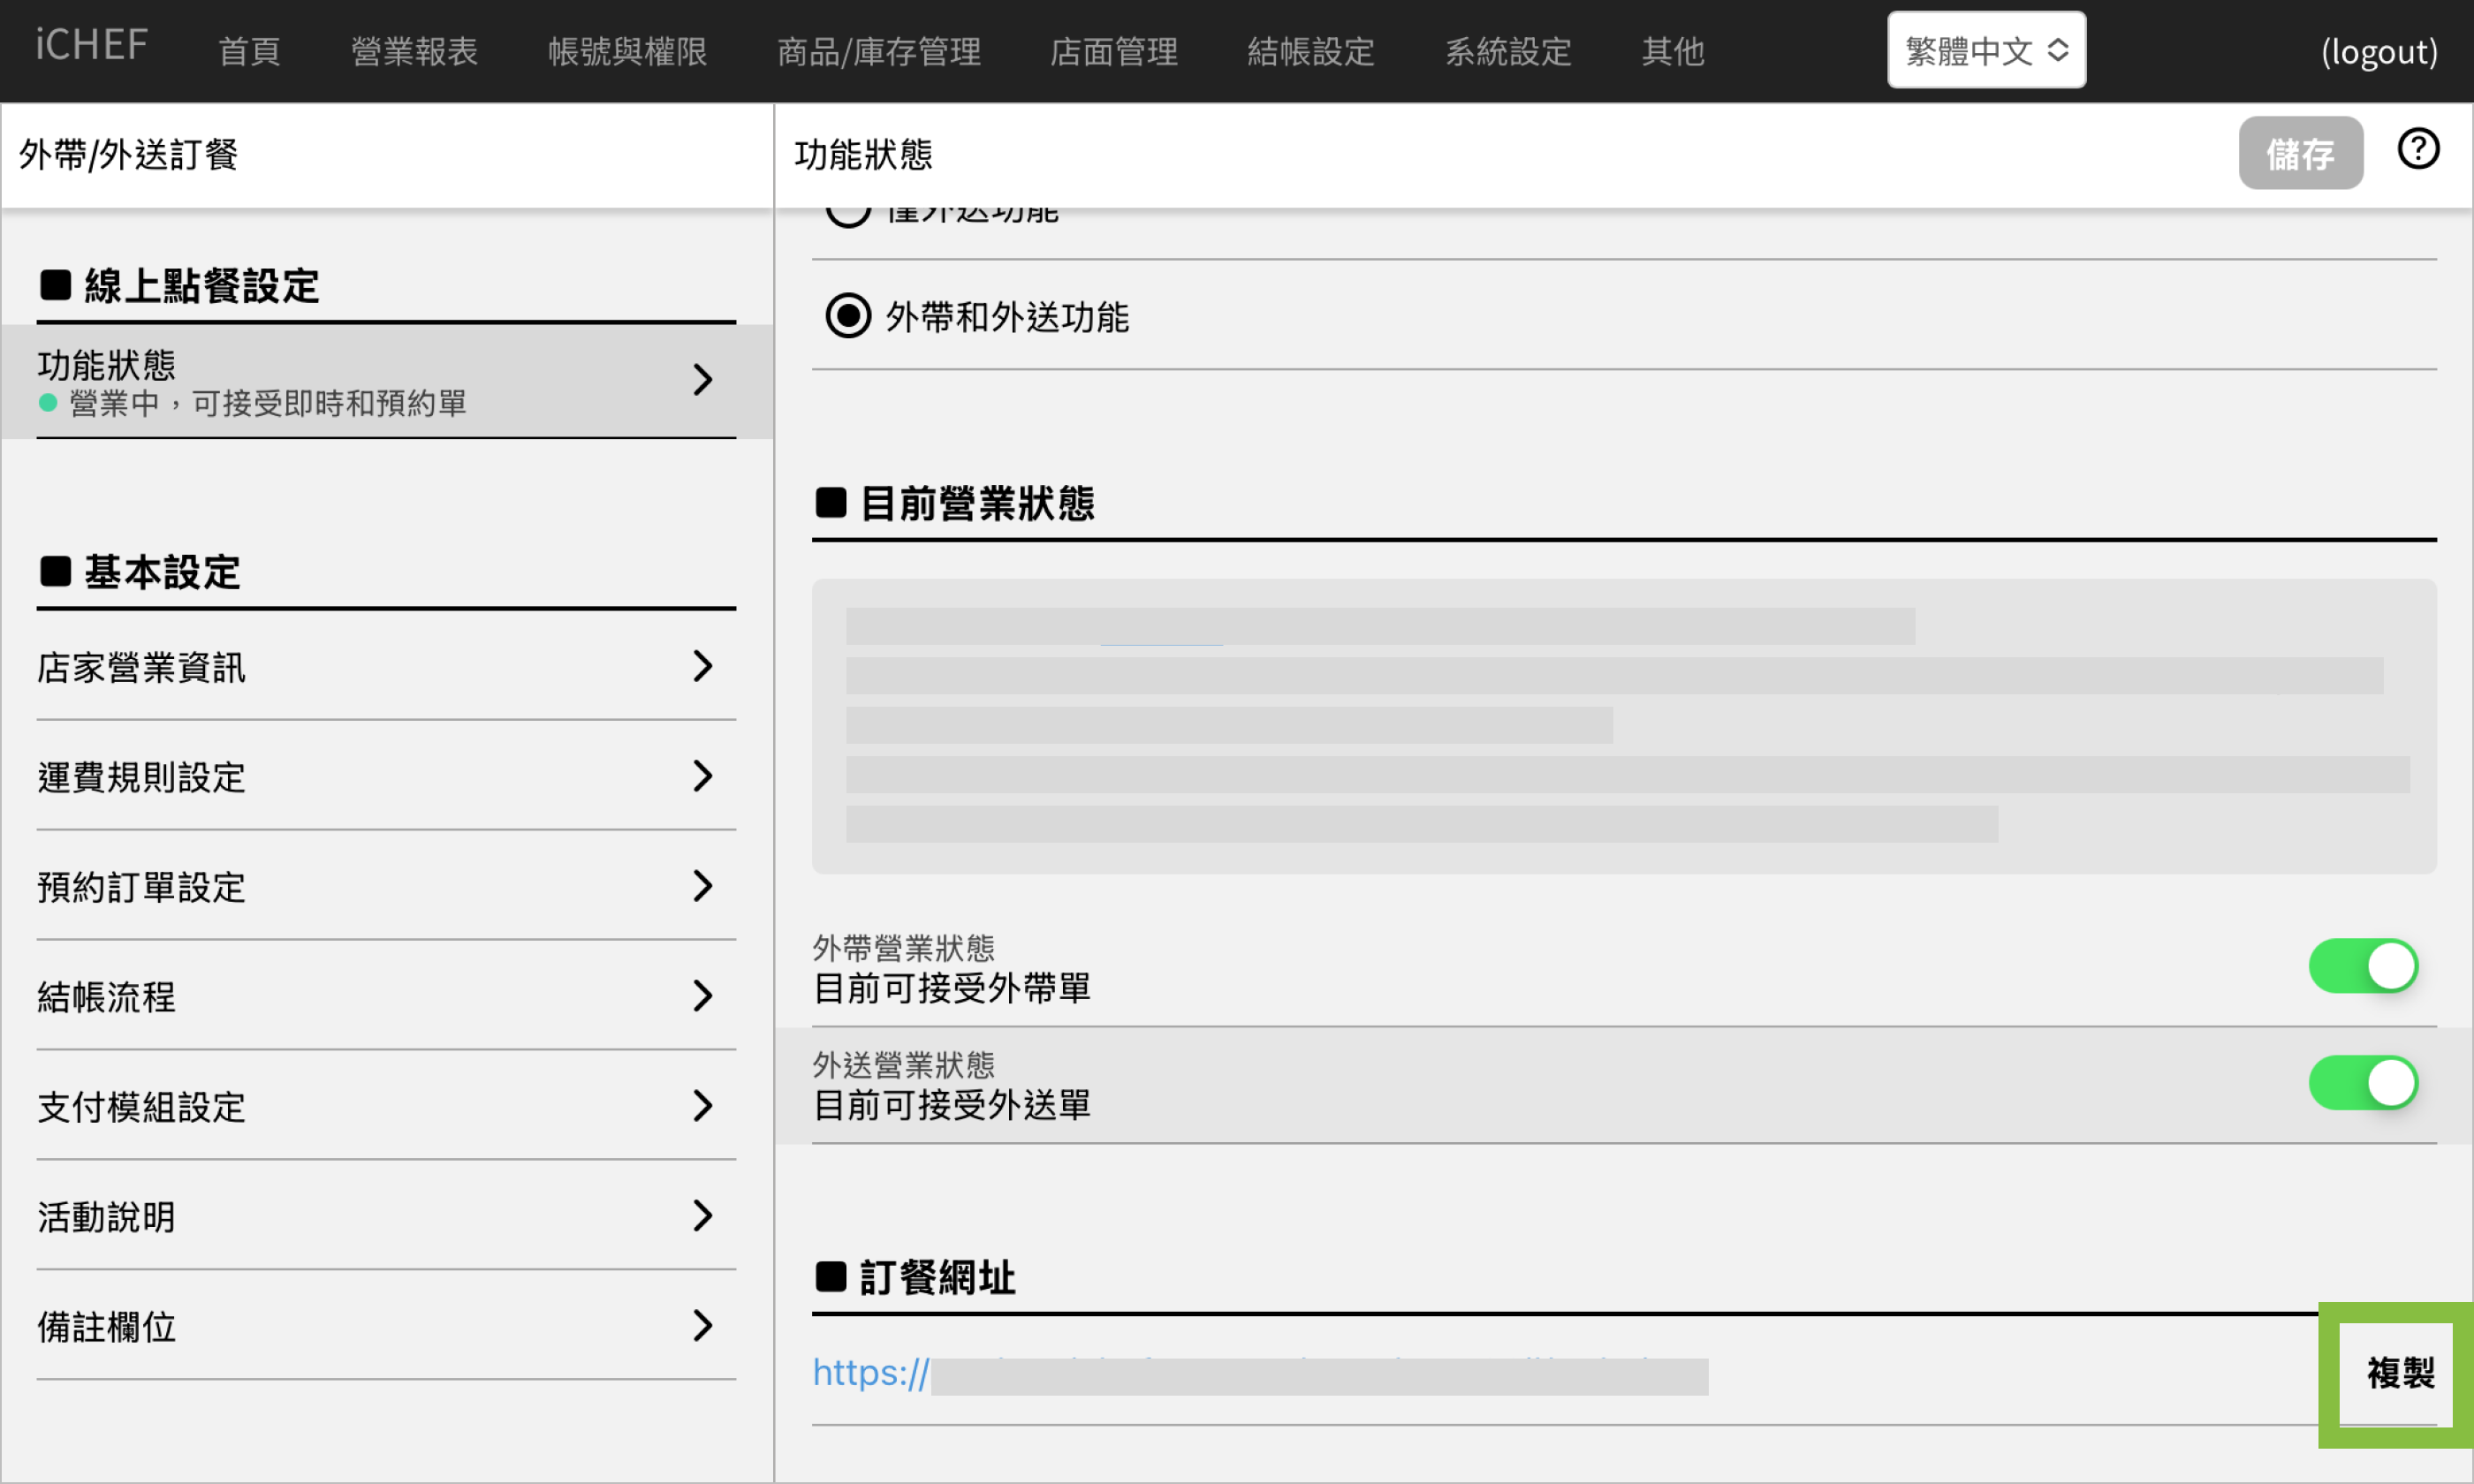Open 結帳流程 chevron arrow
This screenshot has height=1484, width=2474.
[702, 996]
